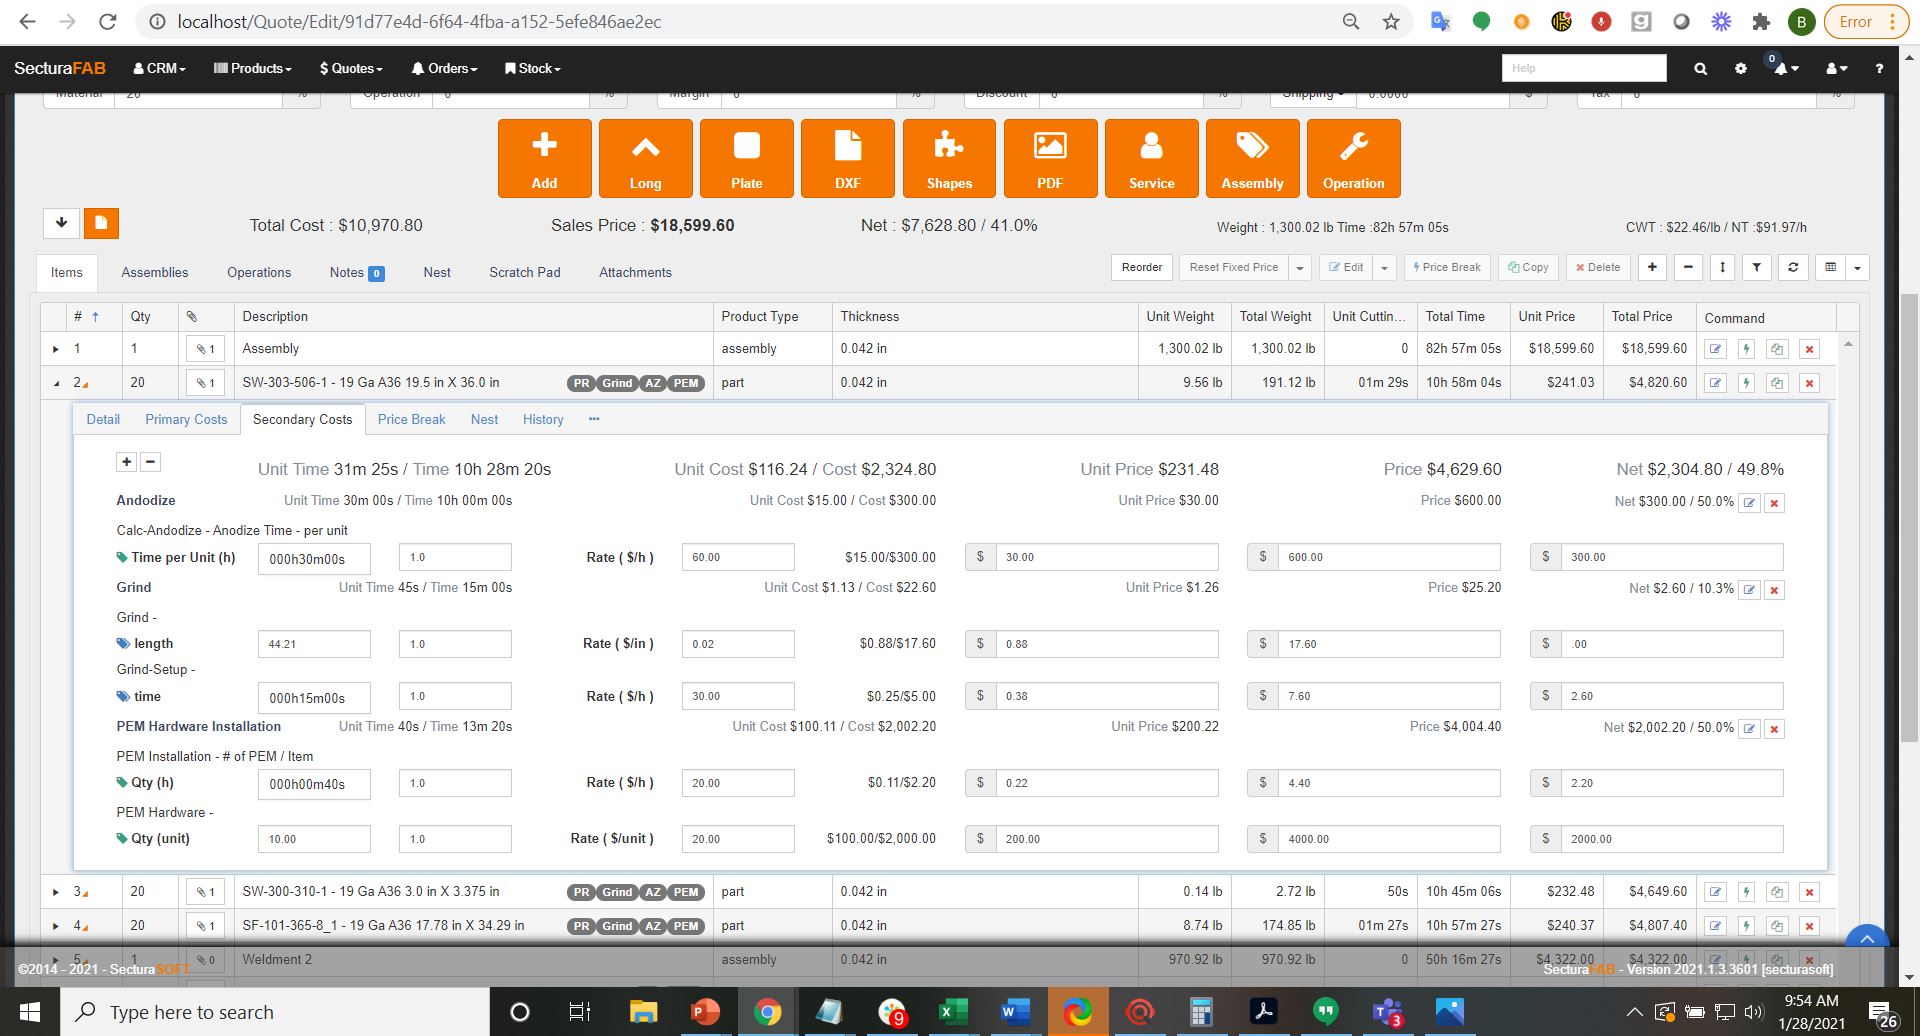Toggle the dollar unit on Andodize unit price
The image size is (1920, 1036).
click(x=979, y=557)
